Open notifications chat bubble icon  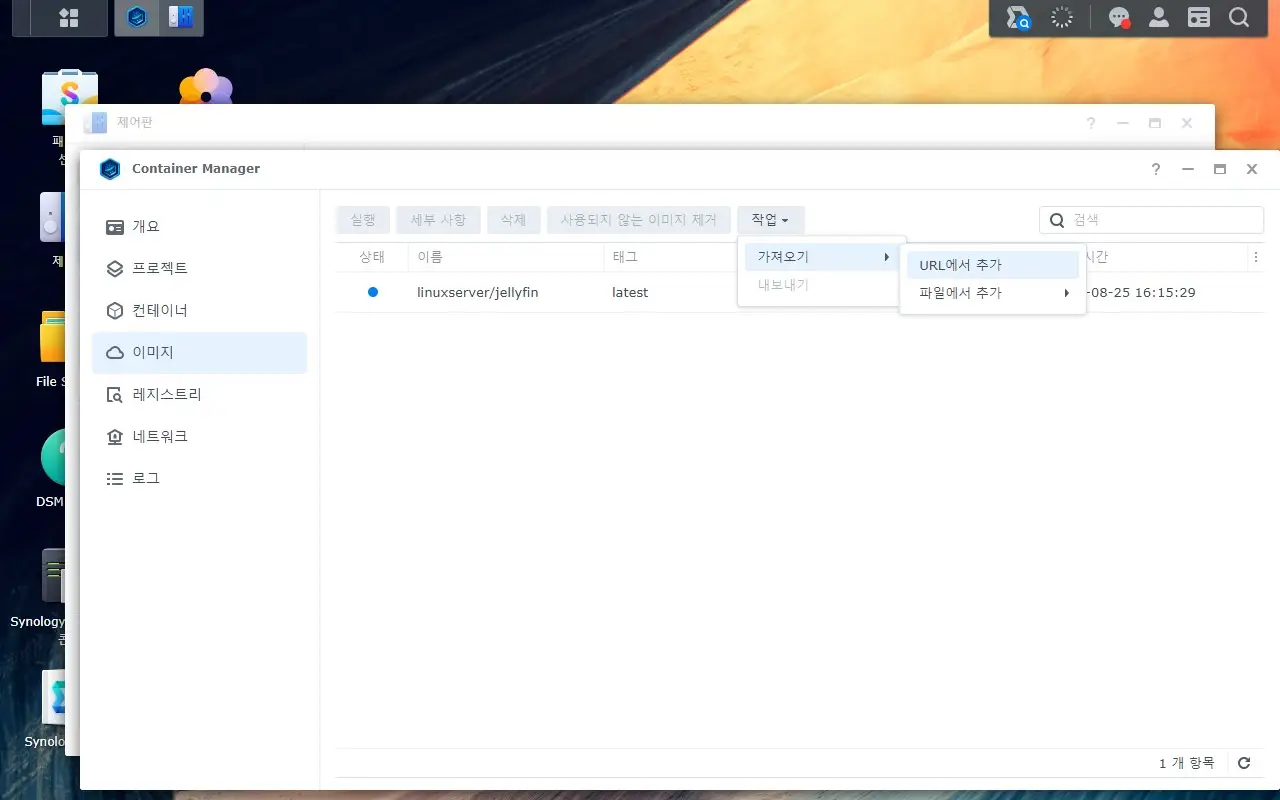coord(1119,17)
